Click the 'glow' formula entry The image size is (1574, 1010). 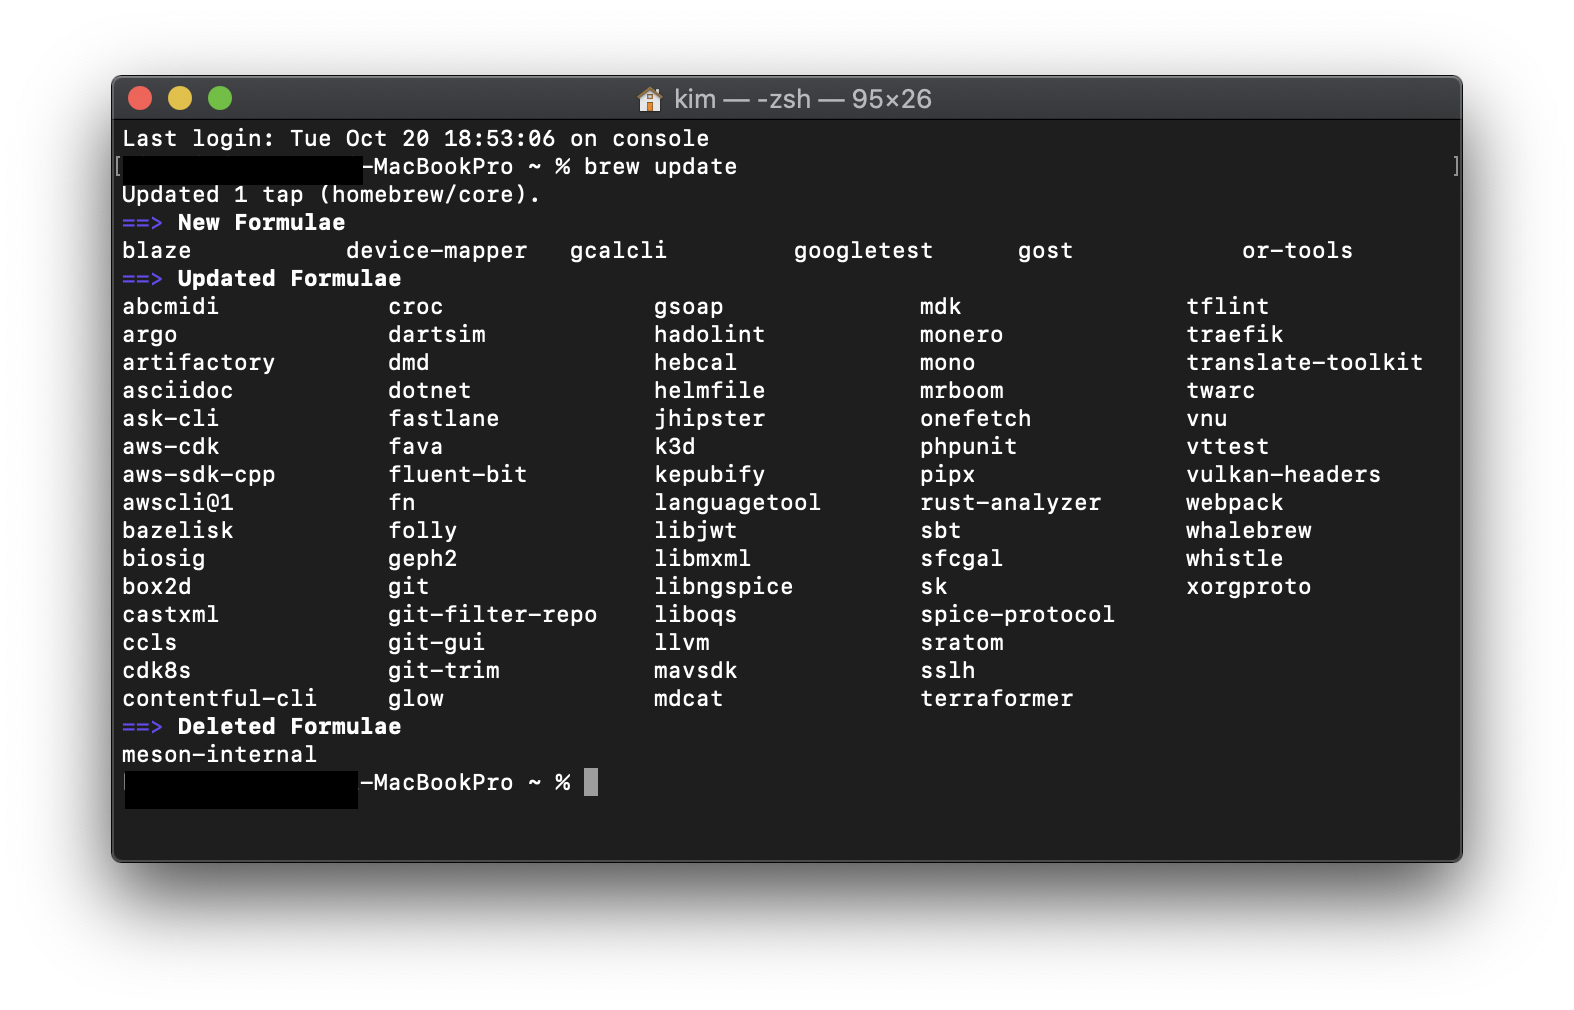coord(415,699)
